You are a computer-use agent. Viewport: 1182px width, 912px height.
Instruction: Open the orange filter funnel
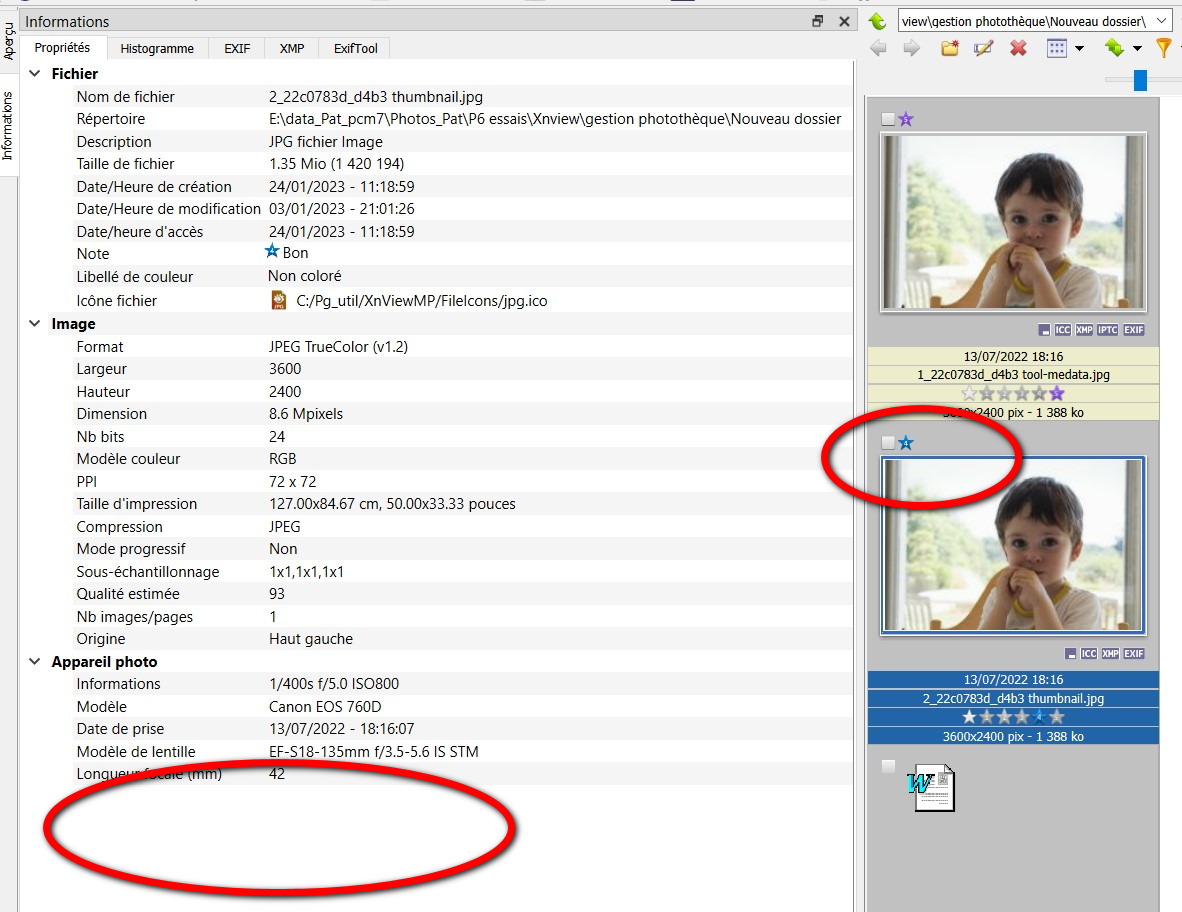coord(1164,48)
